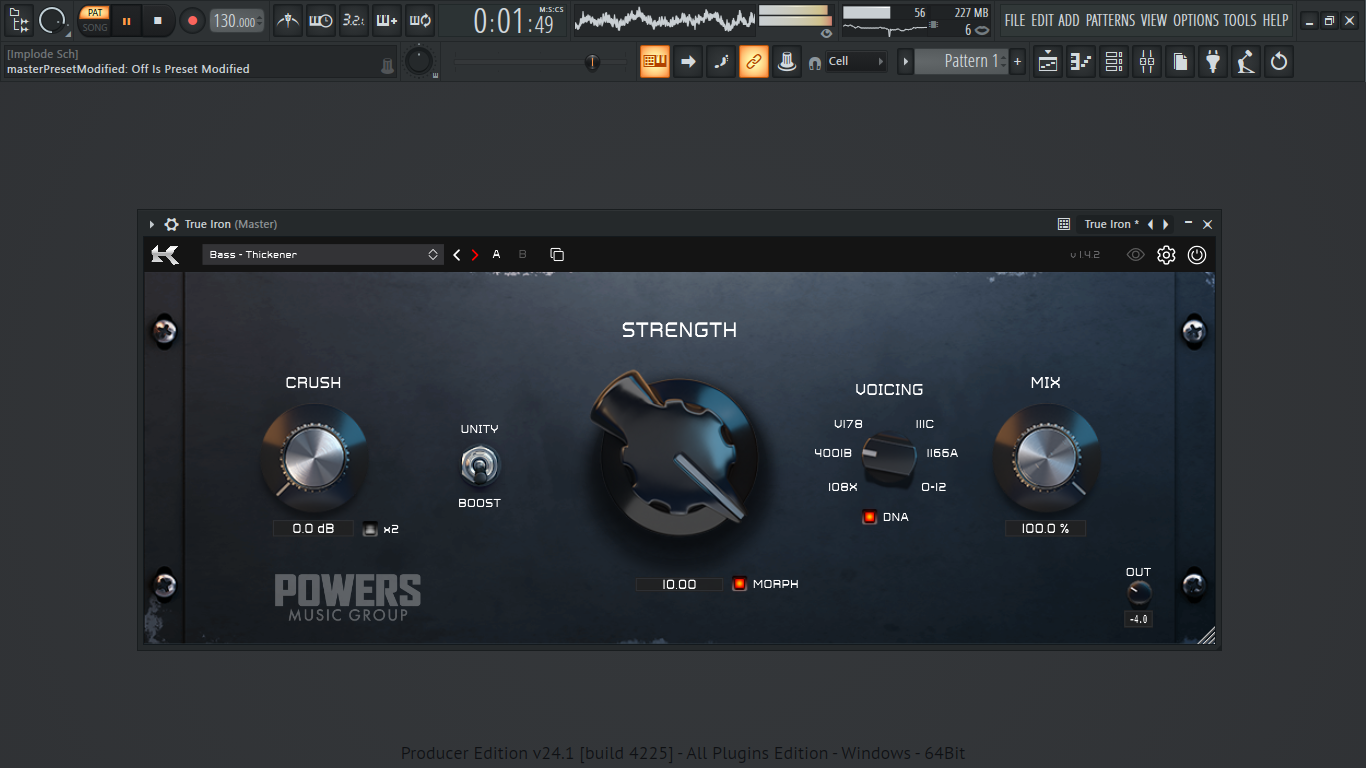
Task: Open the preset grid icon beside True Iron title
Action: point(1064,224)
